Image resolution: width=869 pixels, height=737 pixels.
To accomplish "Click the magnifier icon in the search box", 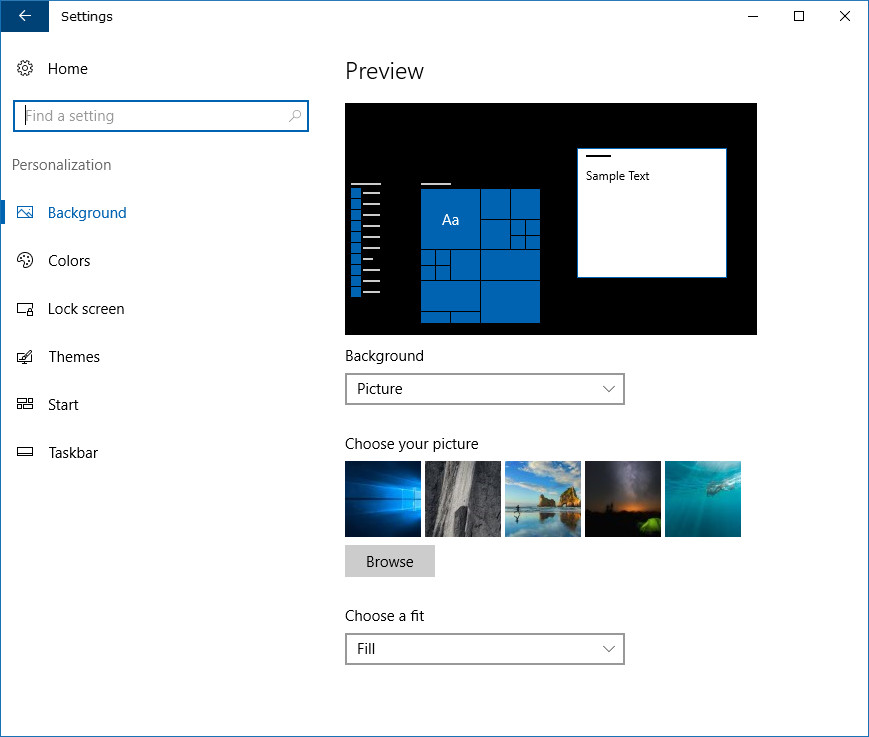I will pos(295,116).
